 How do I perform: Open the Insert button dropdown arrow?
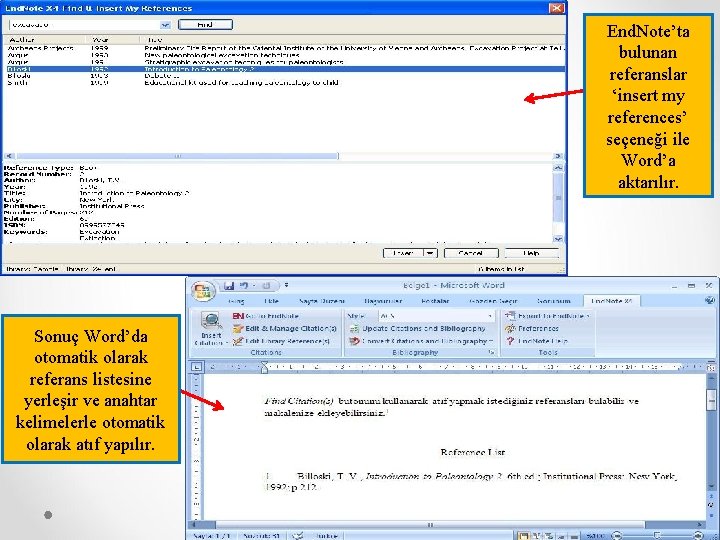(x=430, y=253)
